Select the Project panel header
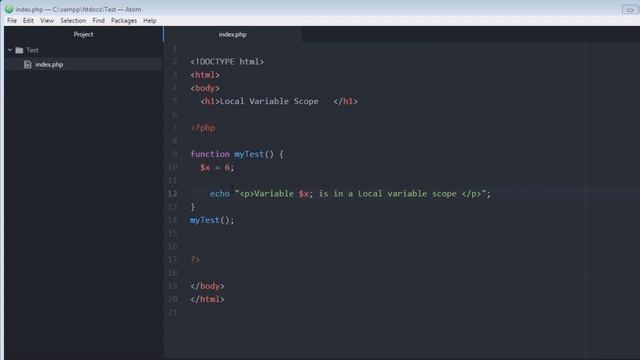Screen dimensions: 640x360 [83, 34]
